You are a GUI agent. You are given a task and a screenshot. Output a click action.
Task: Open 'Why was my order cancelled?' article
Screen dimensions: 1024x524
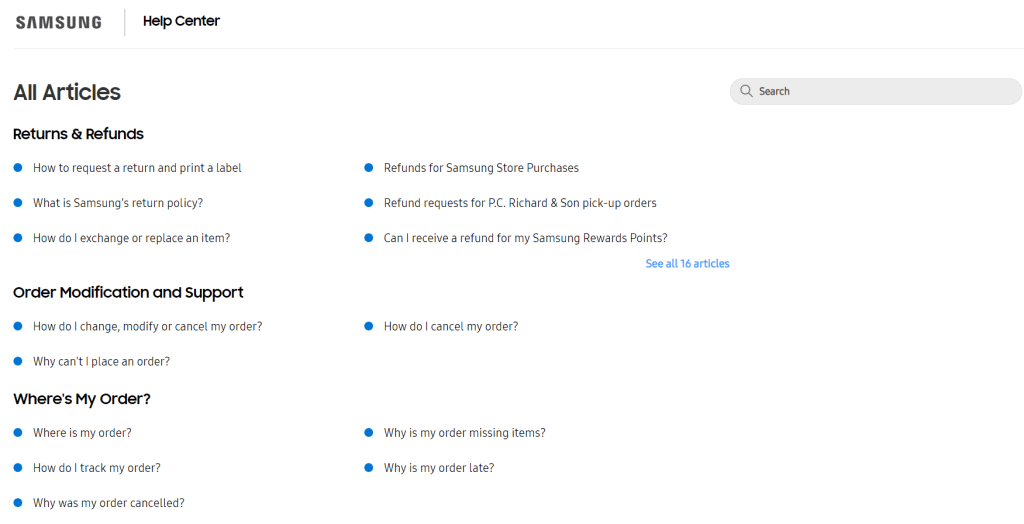tap(109, 503)
